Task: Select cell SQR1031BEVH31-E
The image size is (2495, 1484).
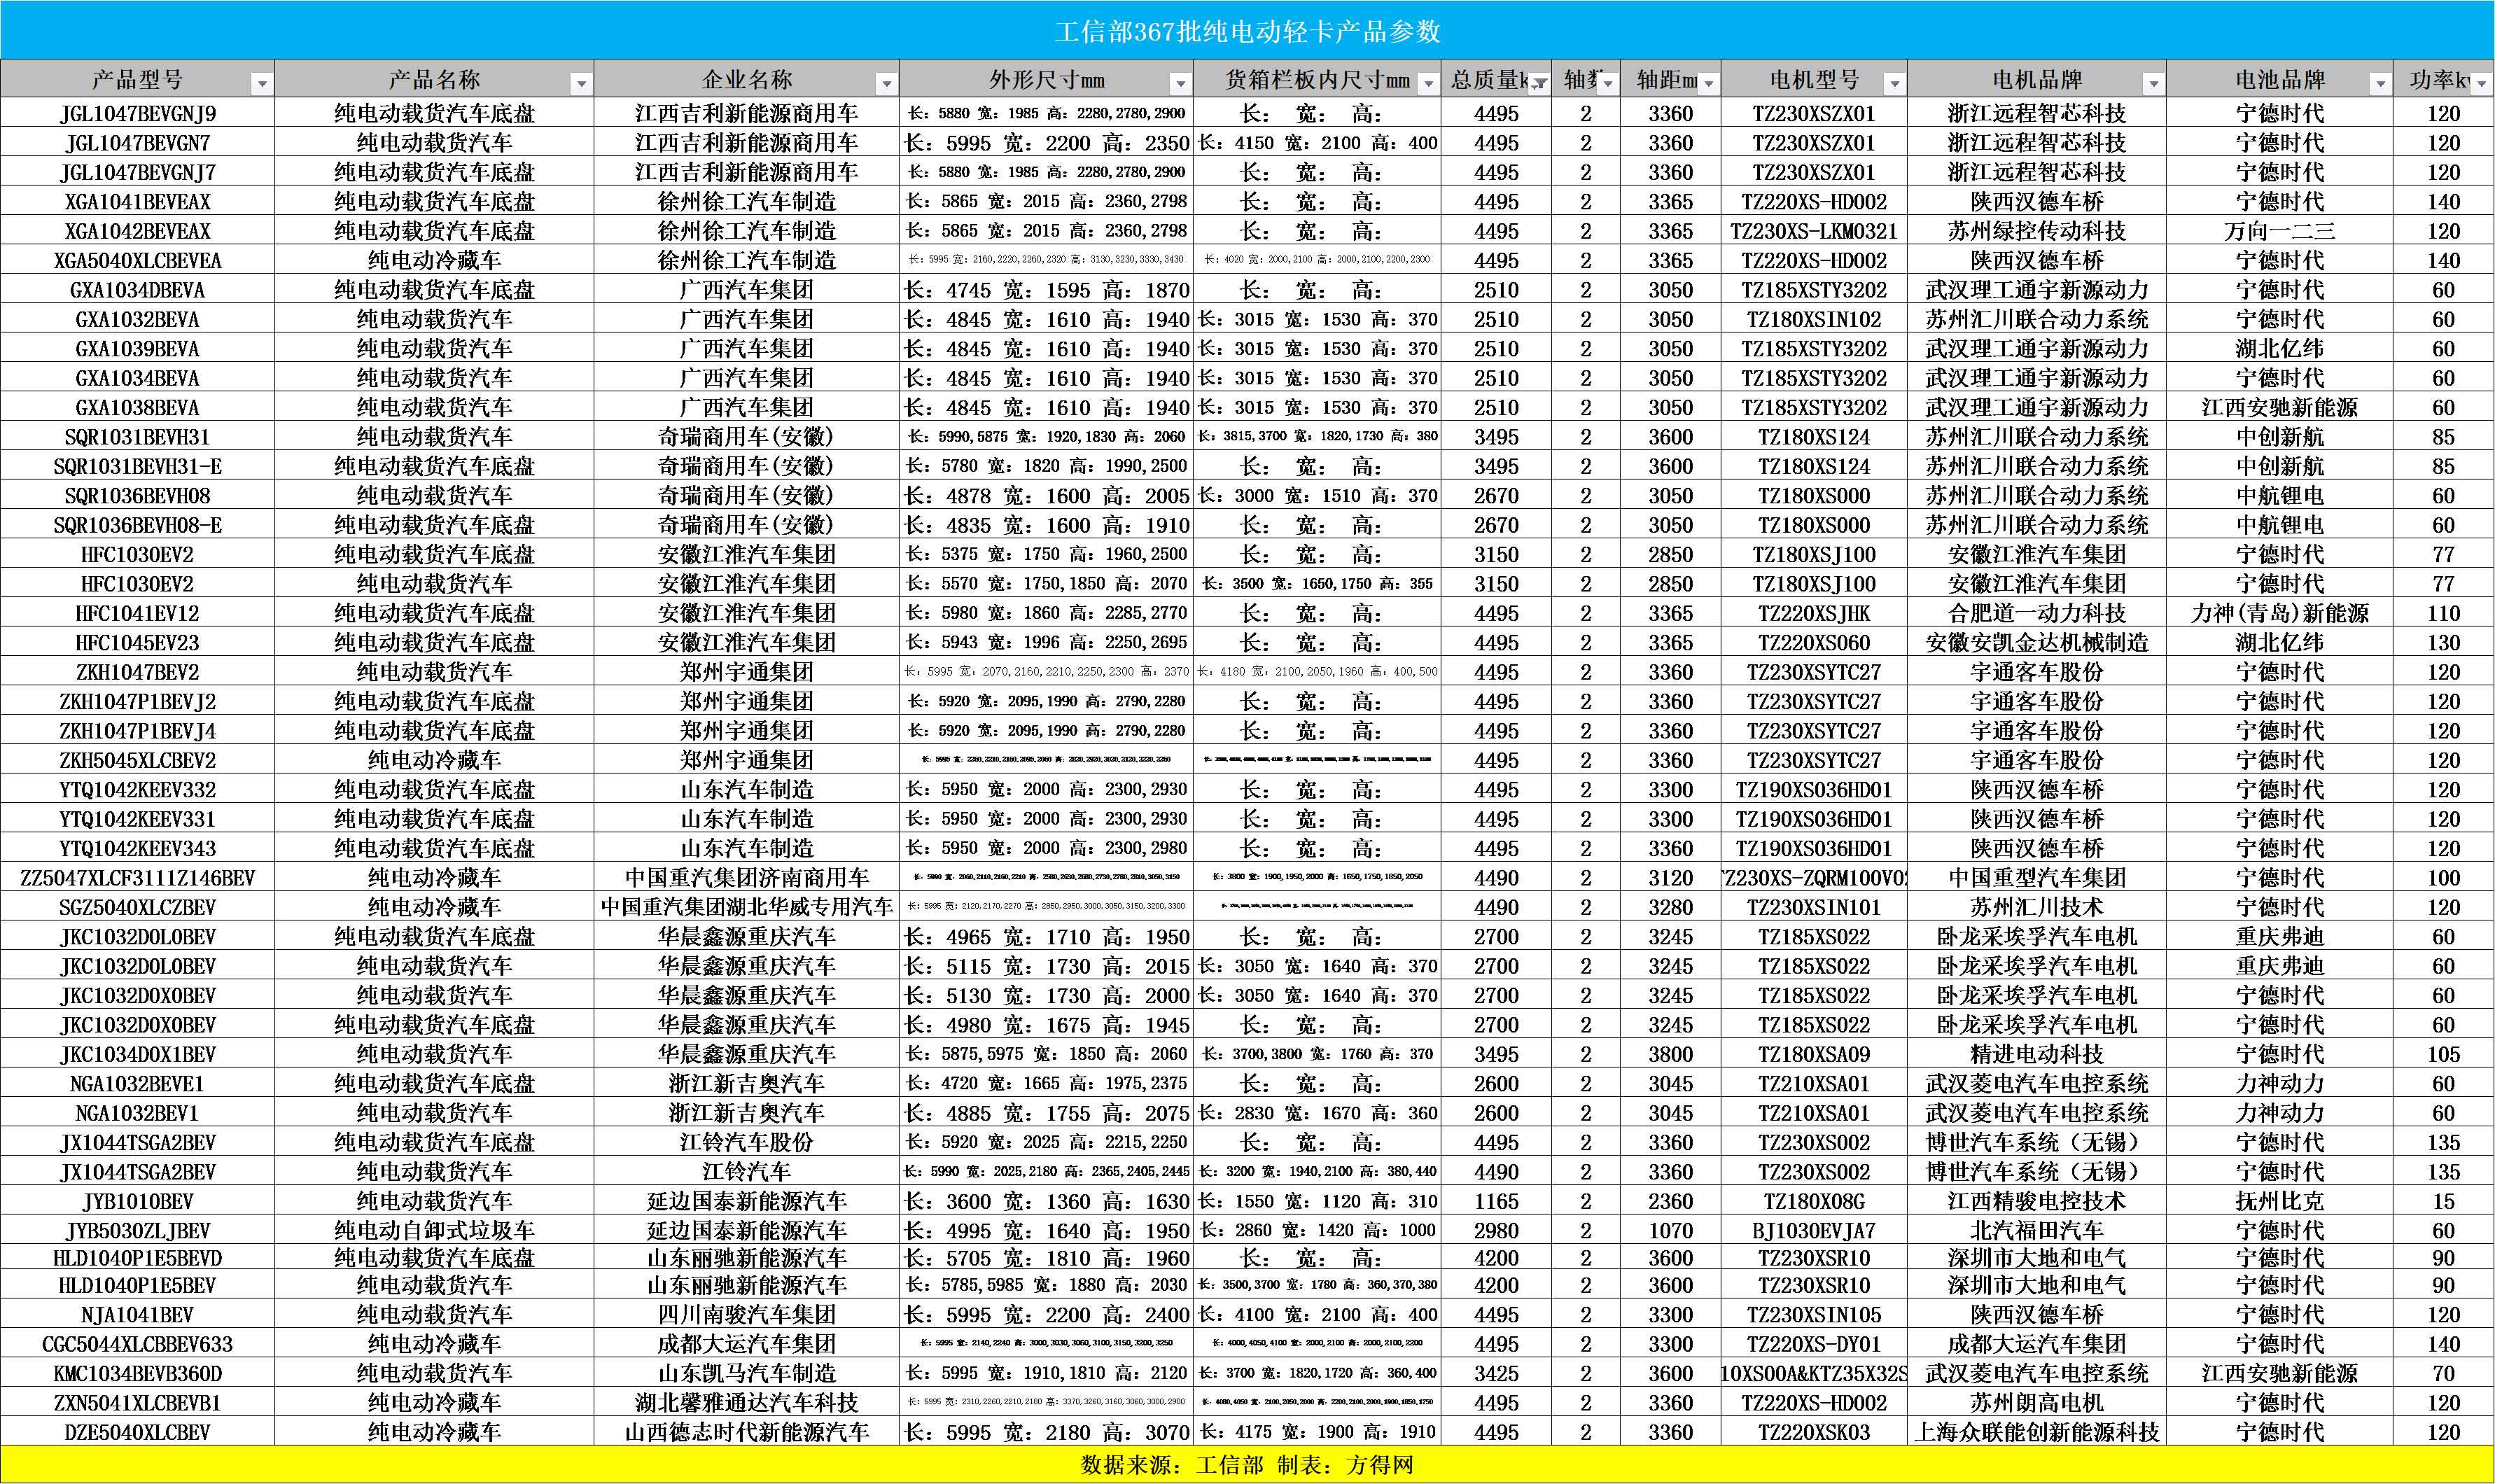Action: coord(138,466)
